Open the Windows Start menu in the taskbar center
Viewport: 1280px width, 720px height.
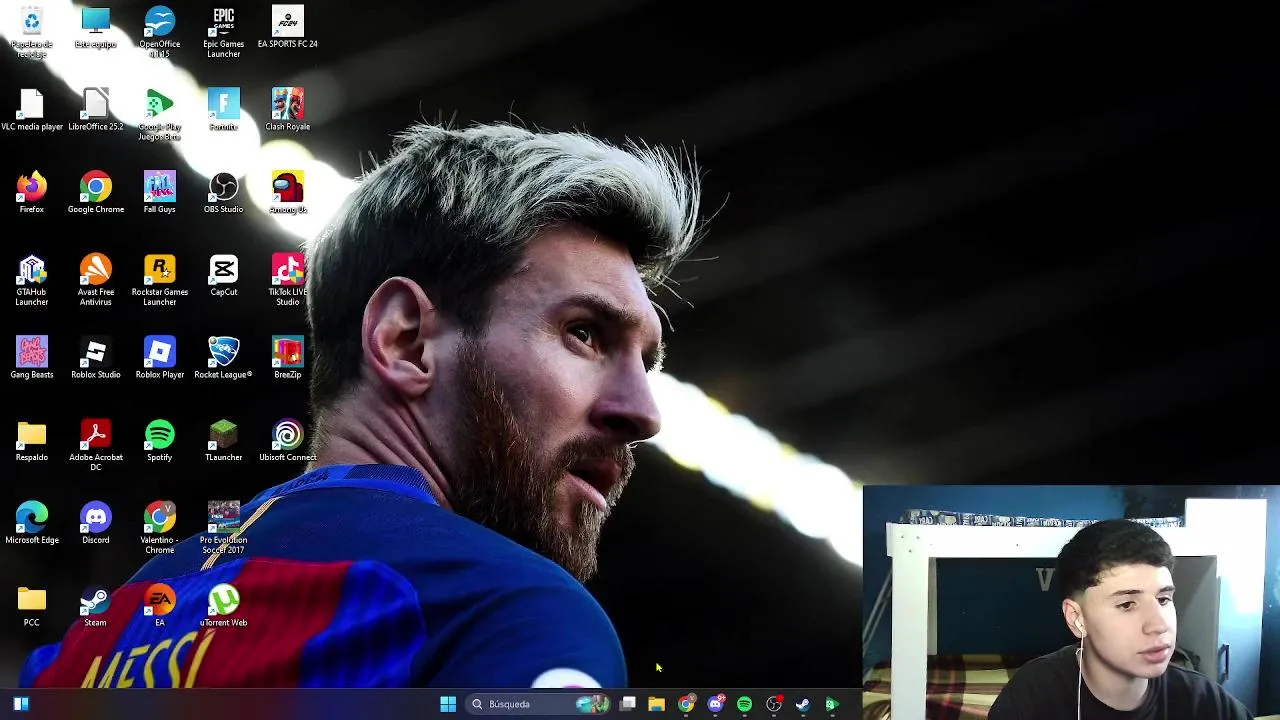coord(448,704)
